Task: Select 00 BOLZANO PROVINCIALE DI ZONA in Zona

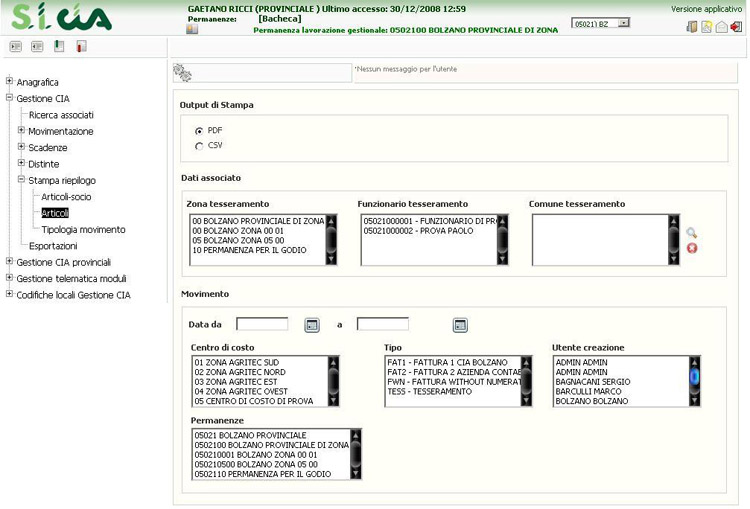Action: [x=258, y=221]
